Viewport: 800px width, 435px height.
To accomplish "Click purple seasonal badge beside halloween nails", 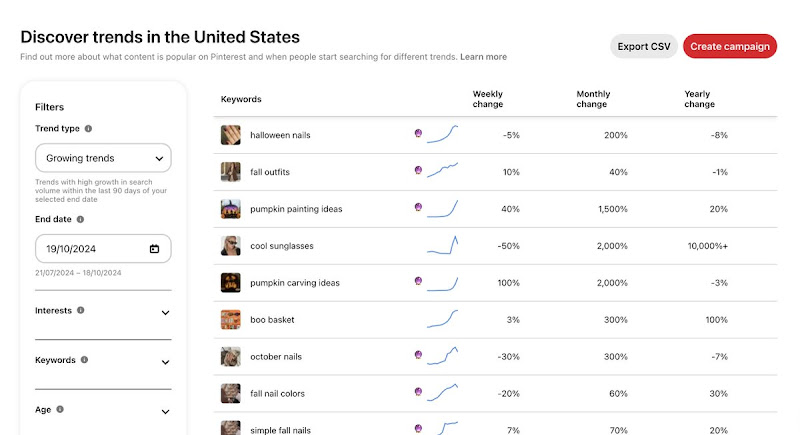I will coord(418,133).
